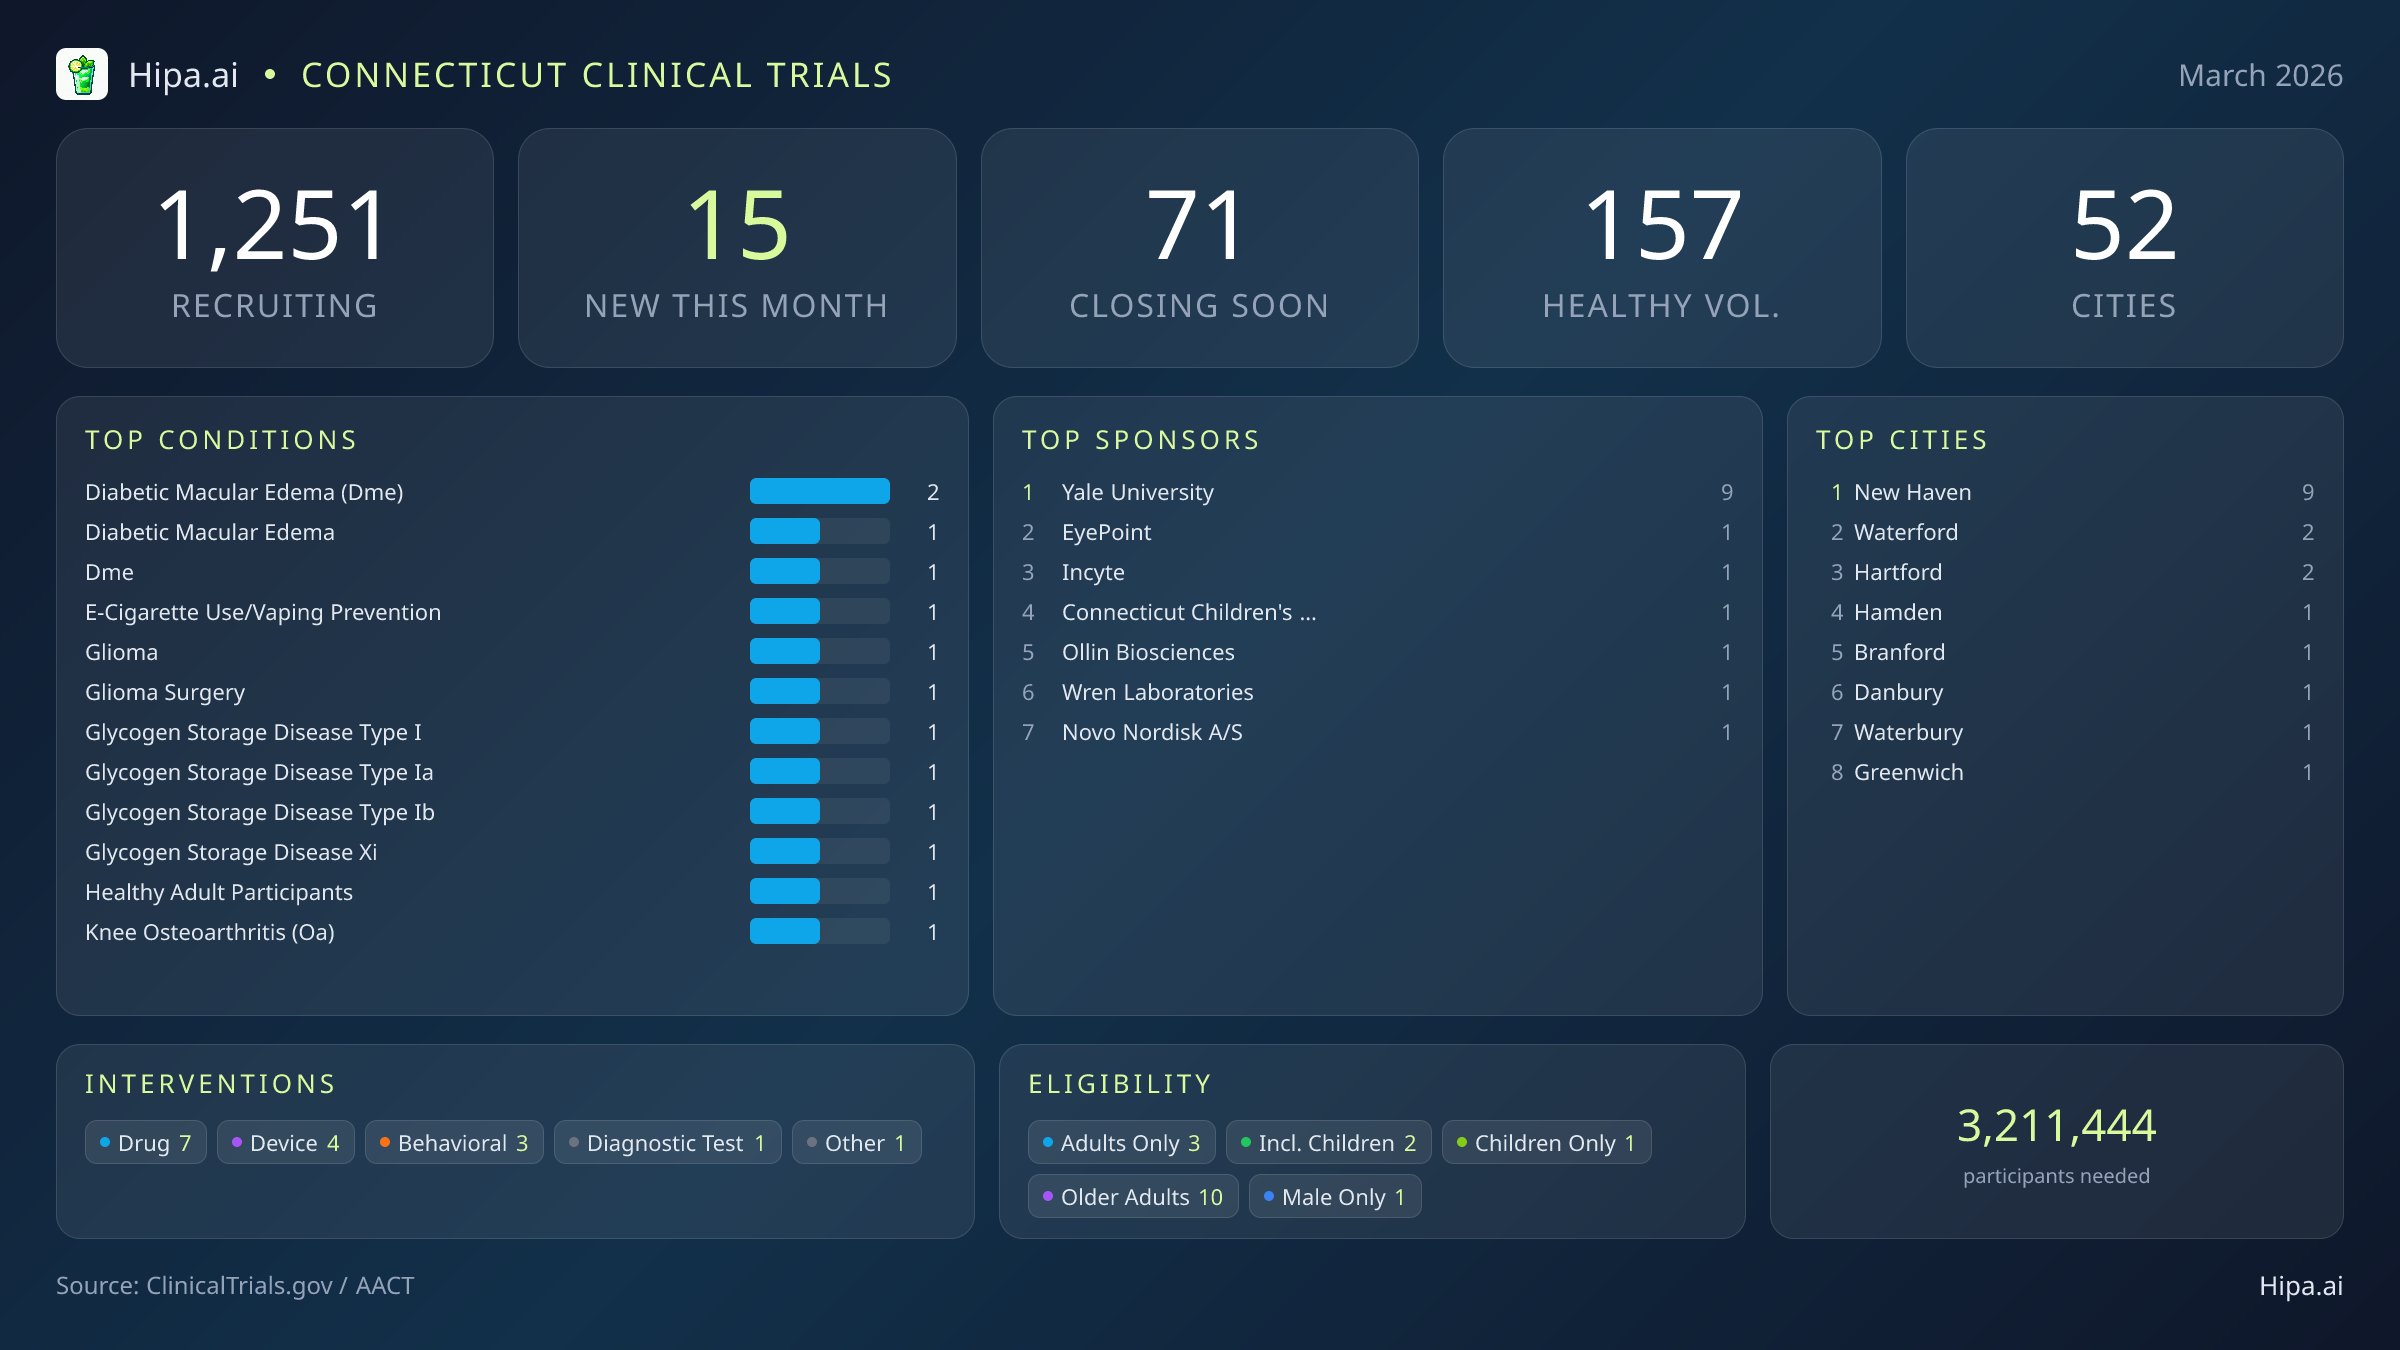Image resolution: width=2400 pixels, height=1350 pixels.
Task: Click the Hipa.ai logo icon
Action: [84, 74]
